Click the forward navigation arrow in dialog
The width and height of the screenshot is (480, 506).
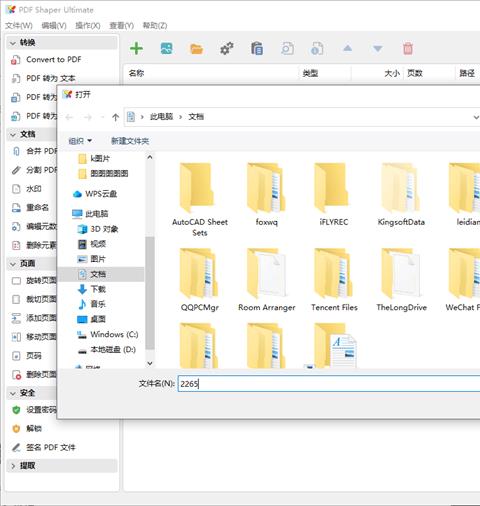pyautogui.click(x=88, y=117)
